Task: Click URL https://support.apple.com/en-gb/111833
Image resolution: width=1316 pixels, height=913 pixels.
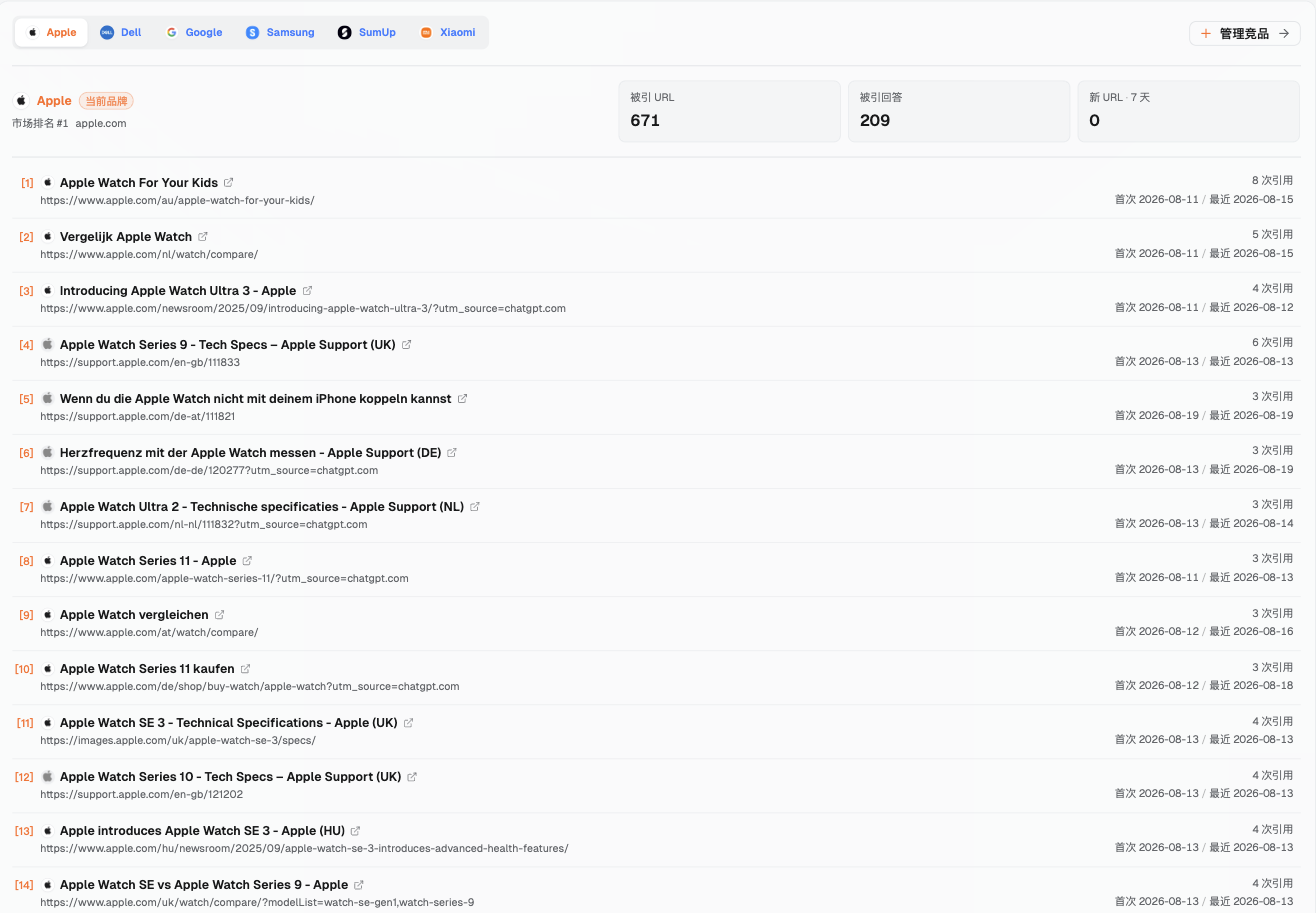Action: (140, 362)
